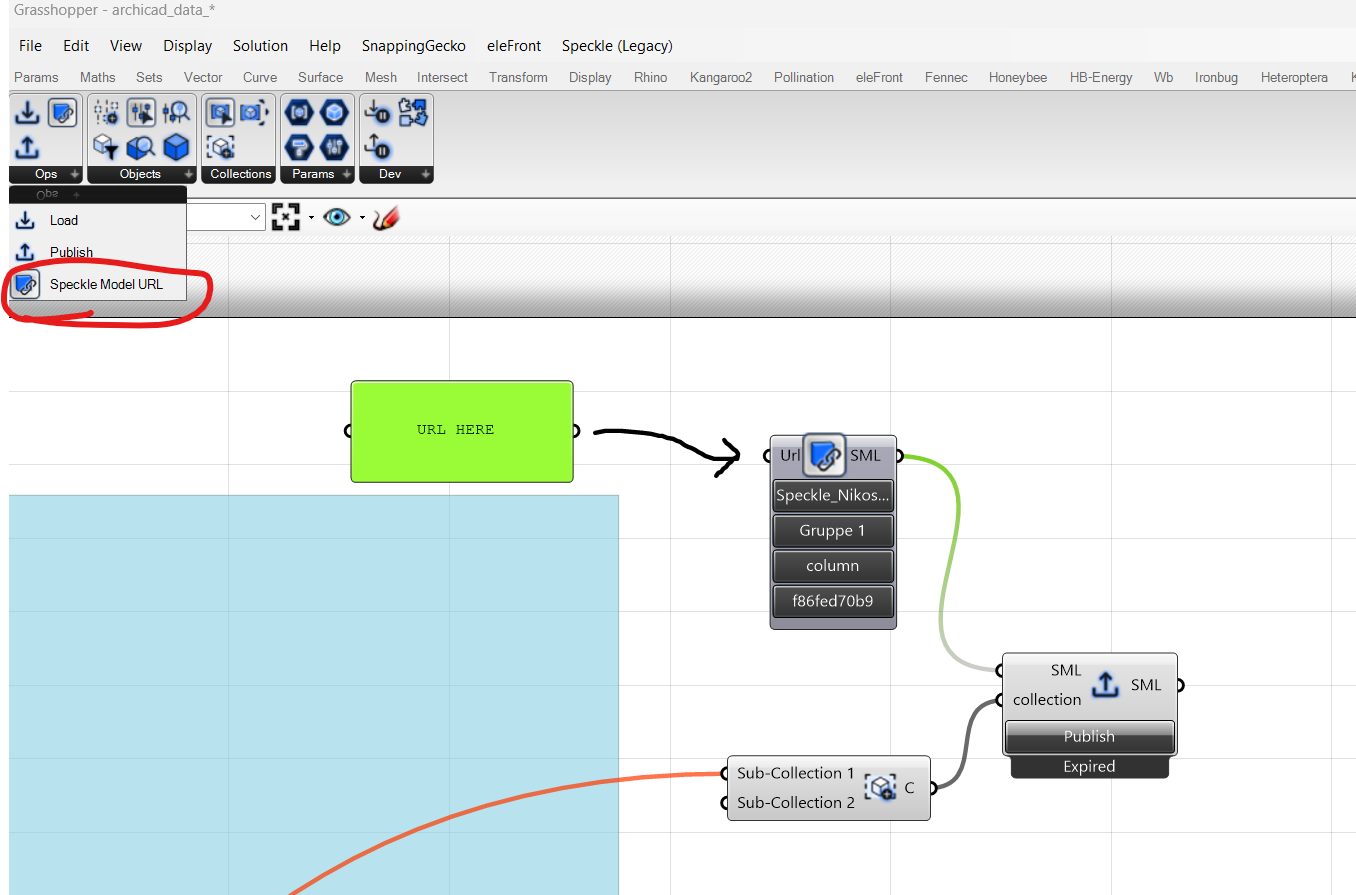Switch to the Heteroptera tab

(1294, 77)
